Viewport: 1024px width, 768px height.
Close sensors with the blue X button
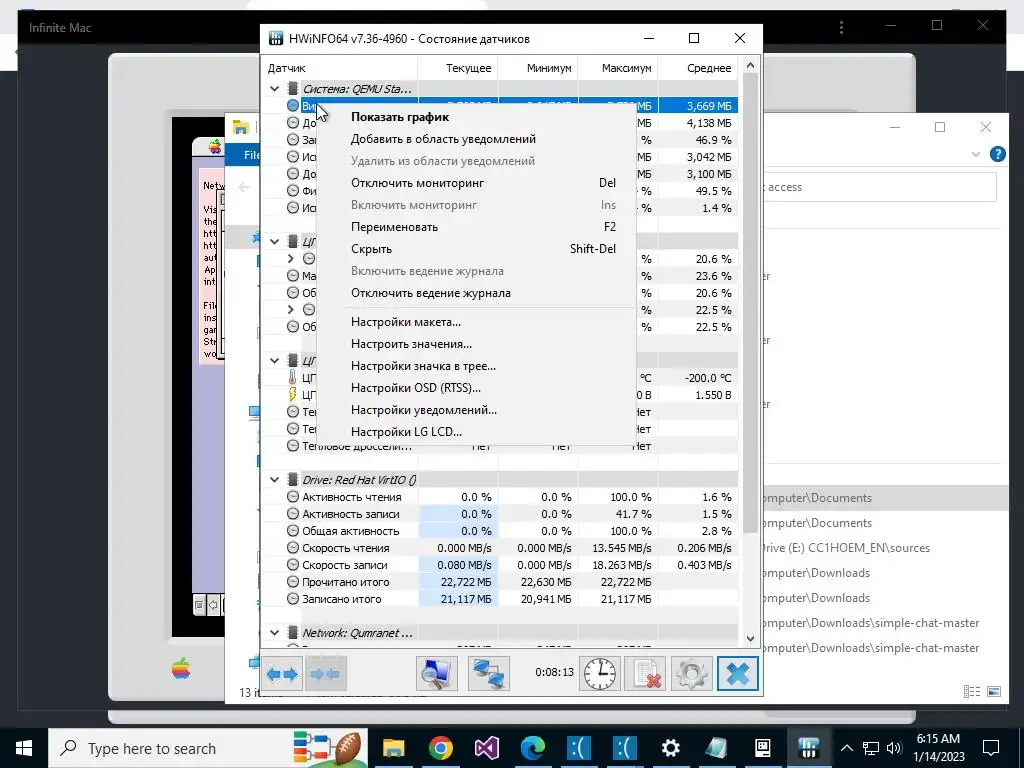738,673
